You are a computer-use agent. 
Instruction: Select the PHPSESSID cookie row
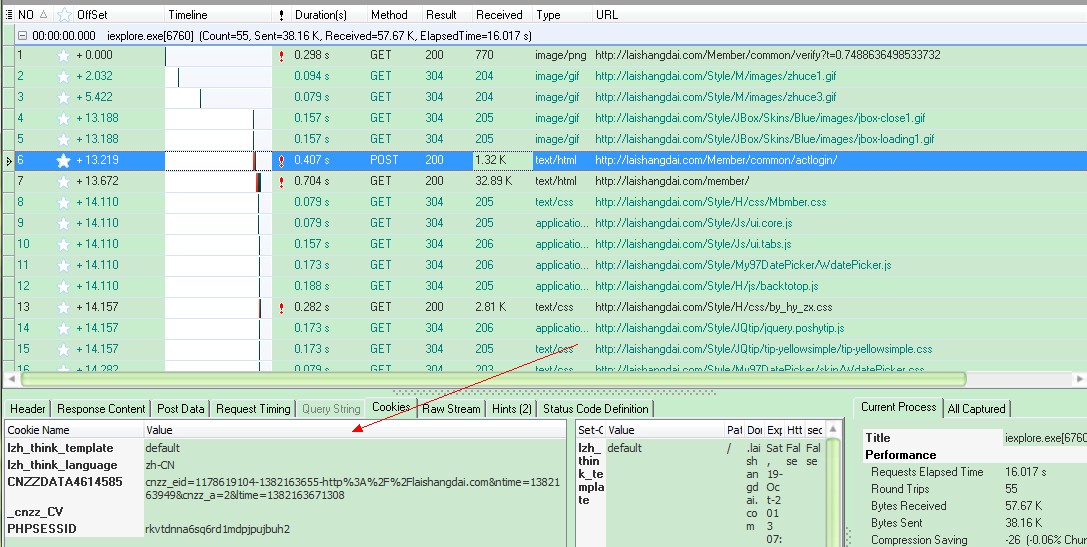tap(285, 530)
